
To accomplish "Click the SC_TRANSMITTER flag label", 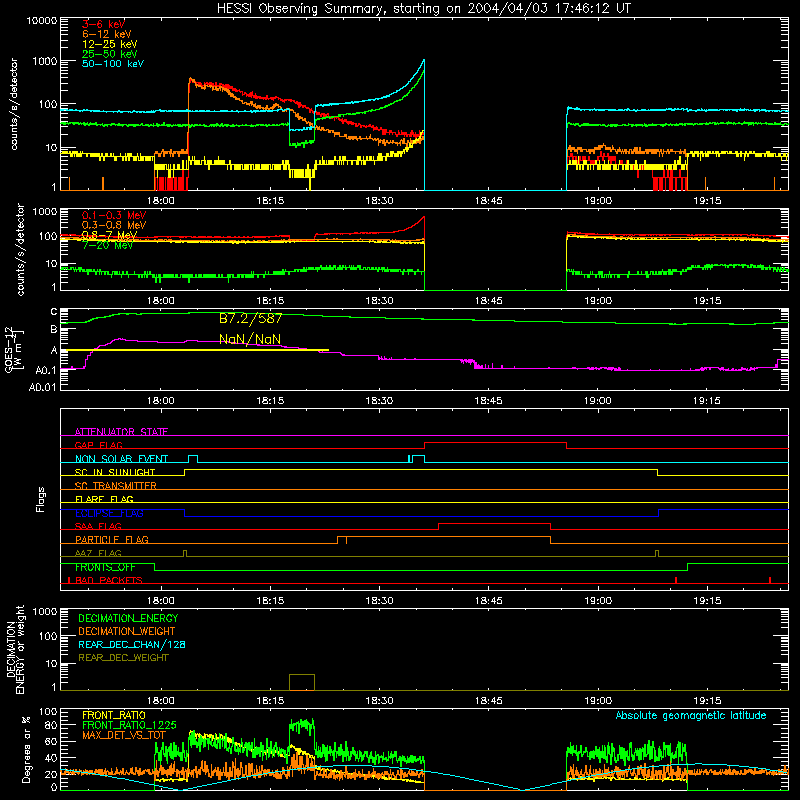I will coord(116,486).
